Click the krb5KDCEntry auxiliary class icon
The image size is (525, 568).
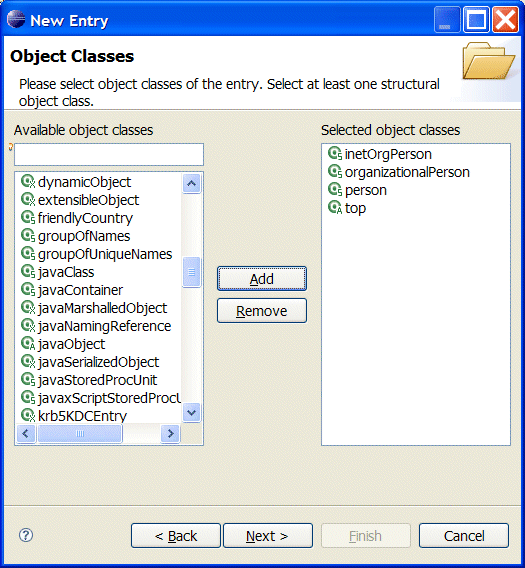tap(28, 415)
